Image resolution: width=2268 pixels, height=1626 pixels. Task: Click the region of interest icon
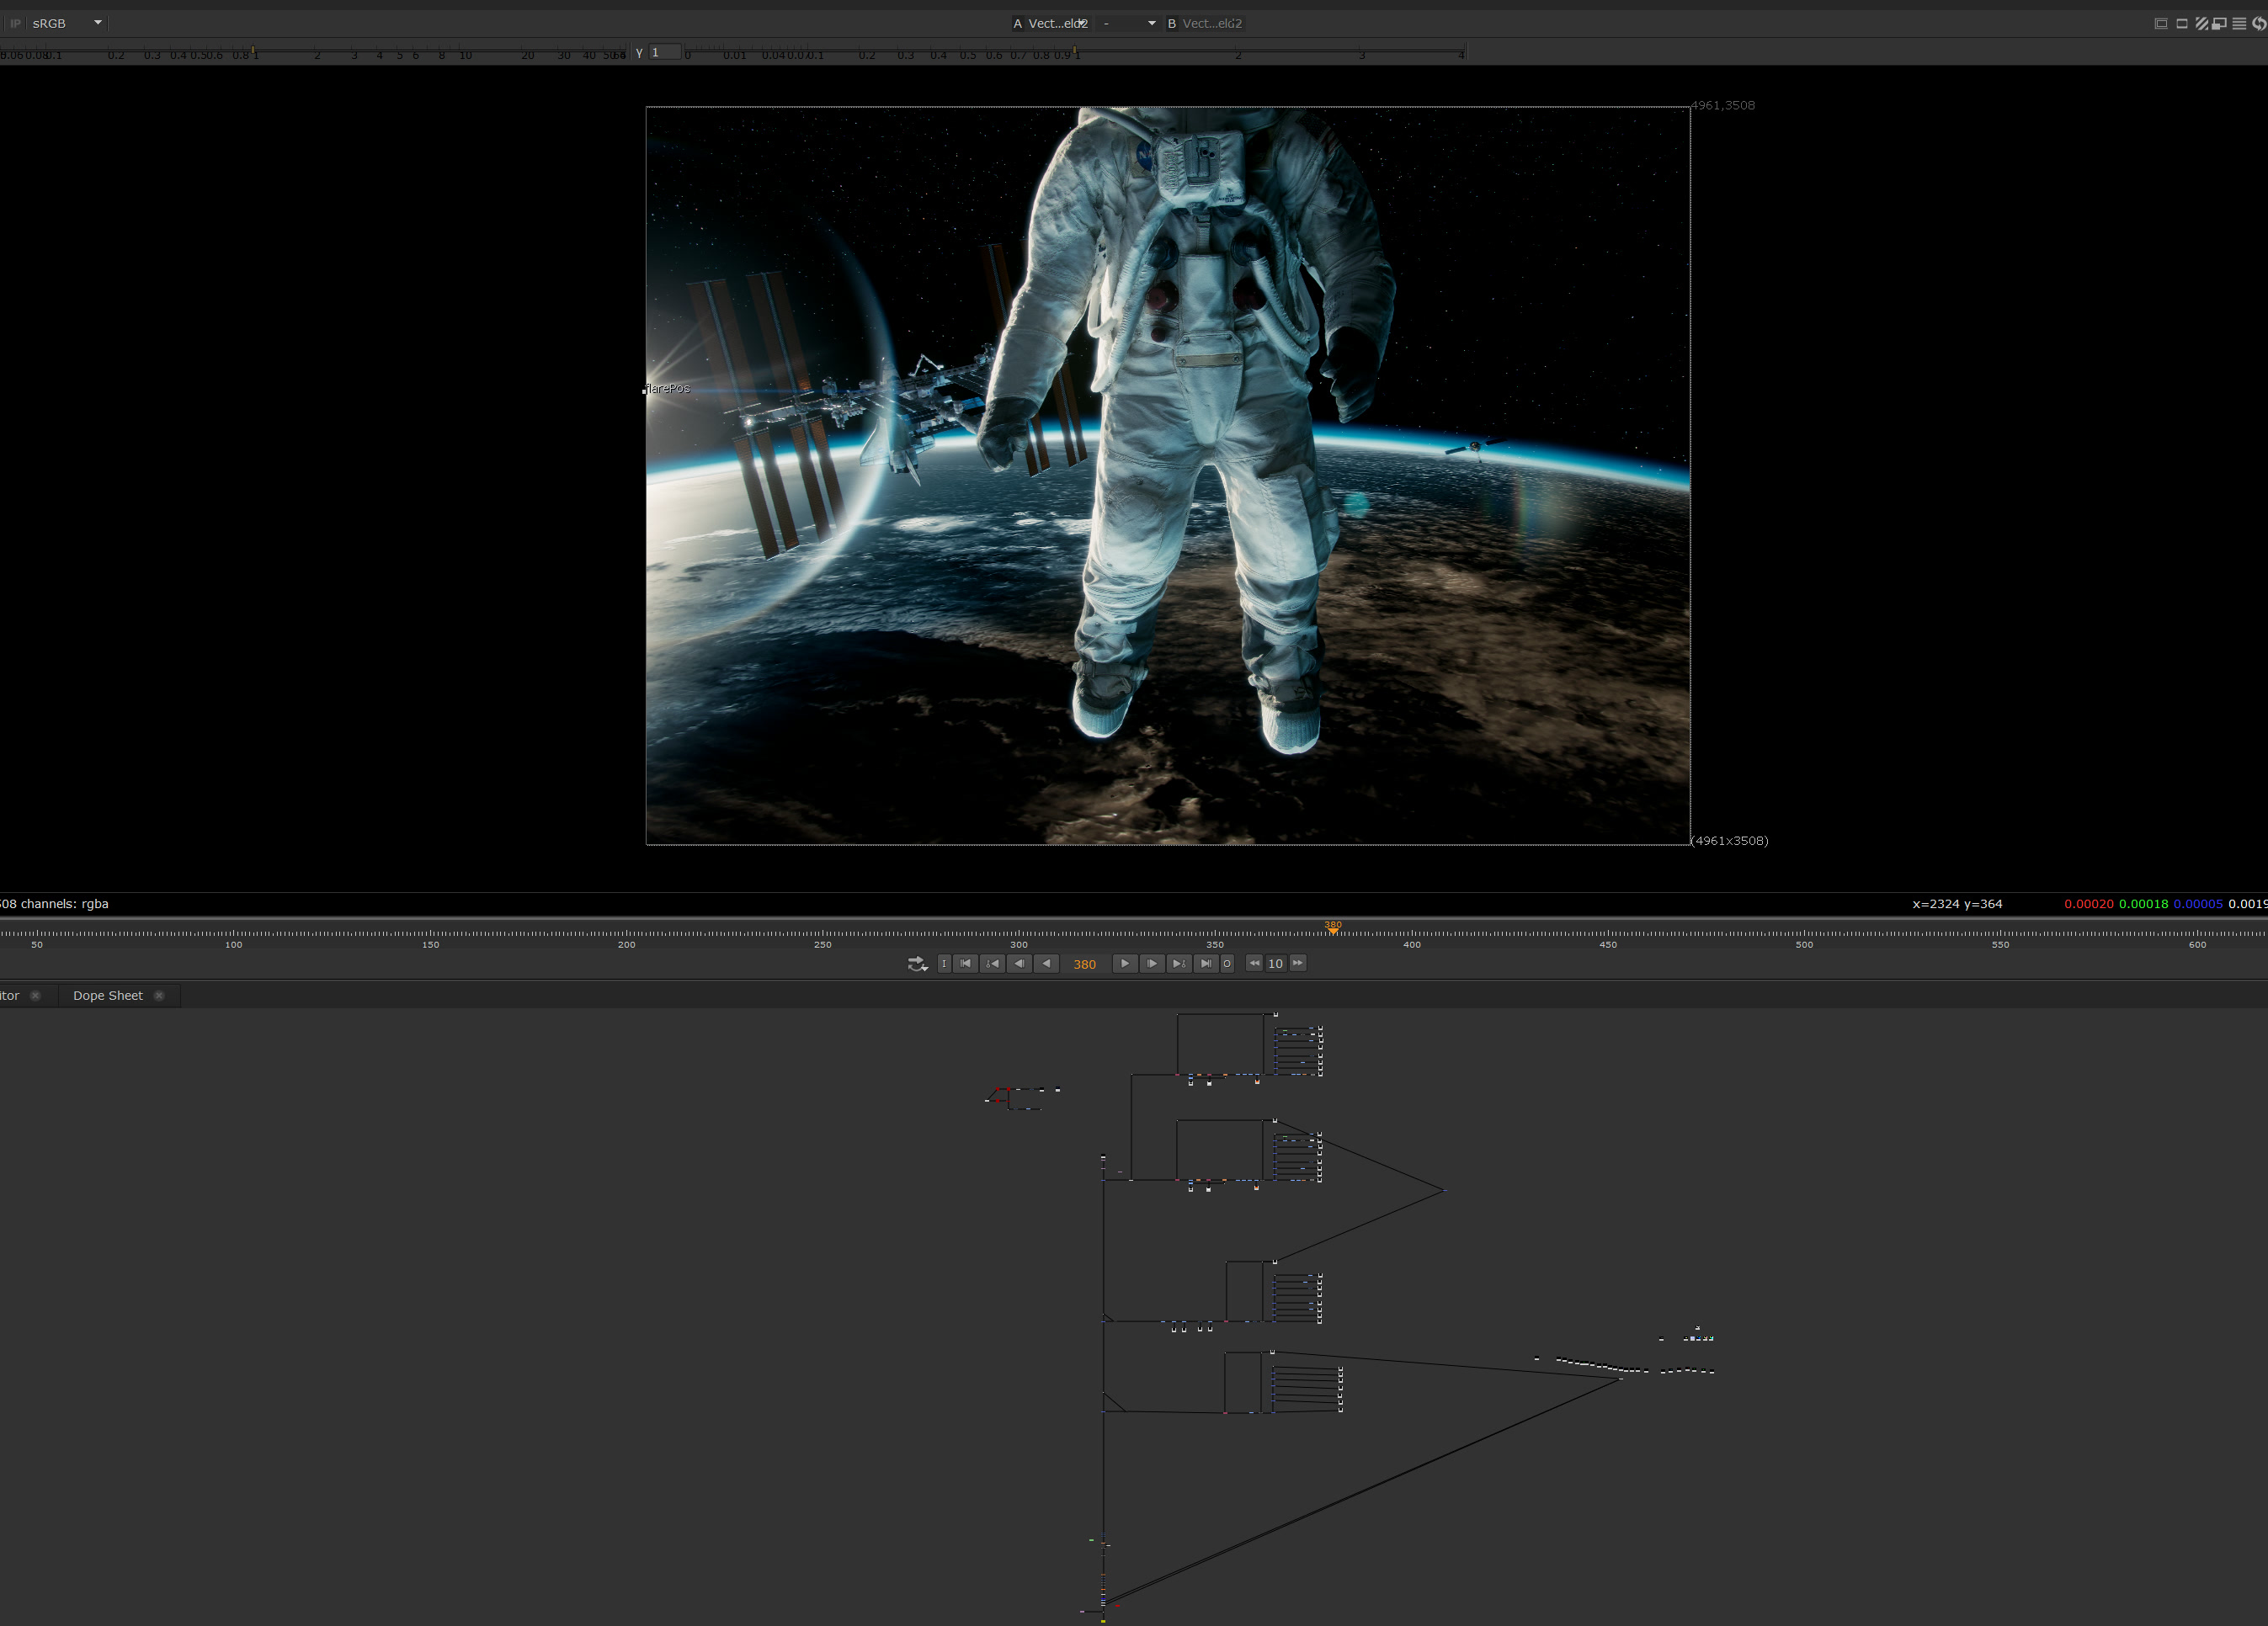(x=2182, y=23)
